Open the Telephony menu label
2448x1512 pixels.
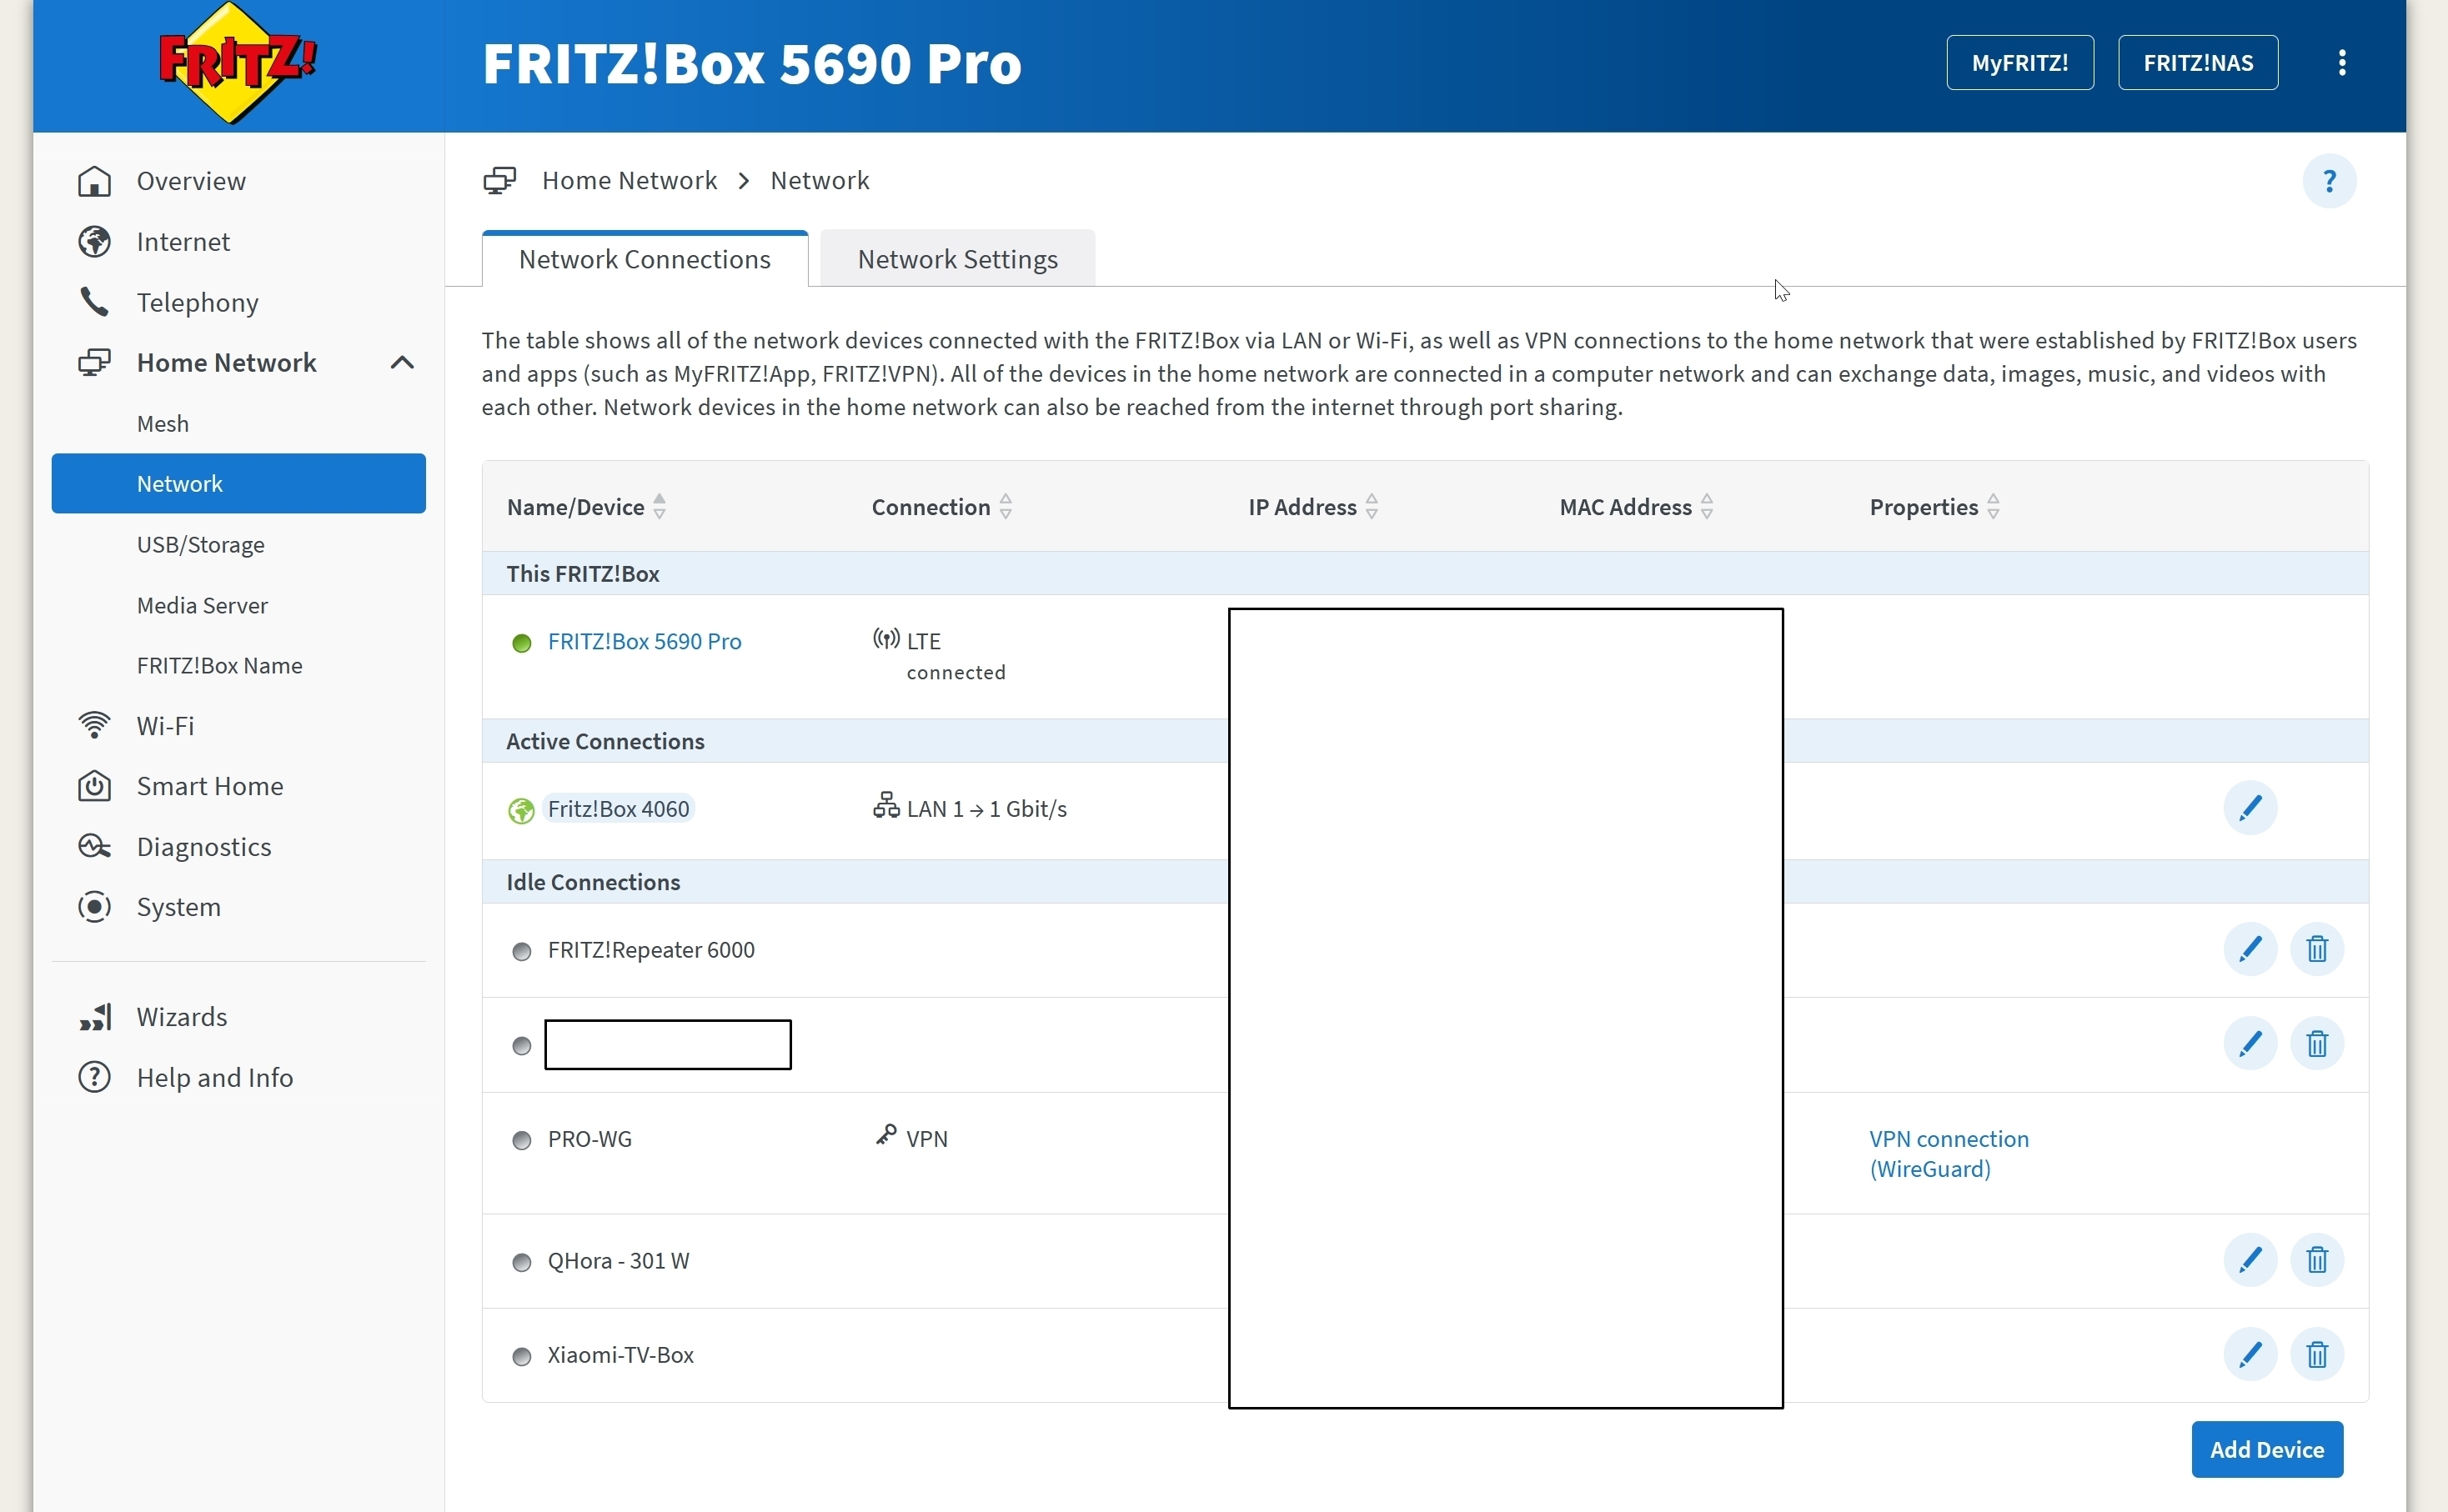(x=197, y=303)
